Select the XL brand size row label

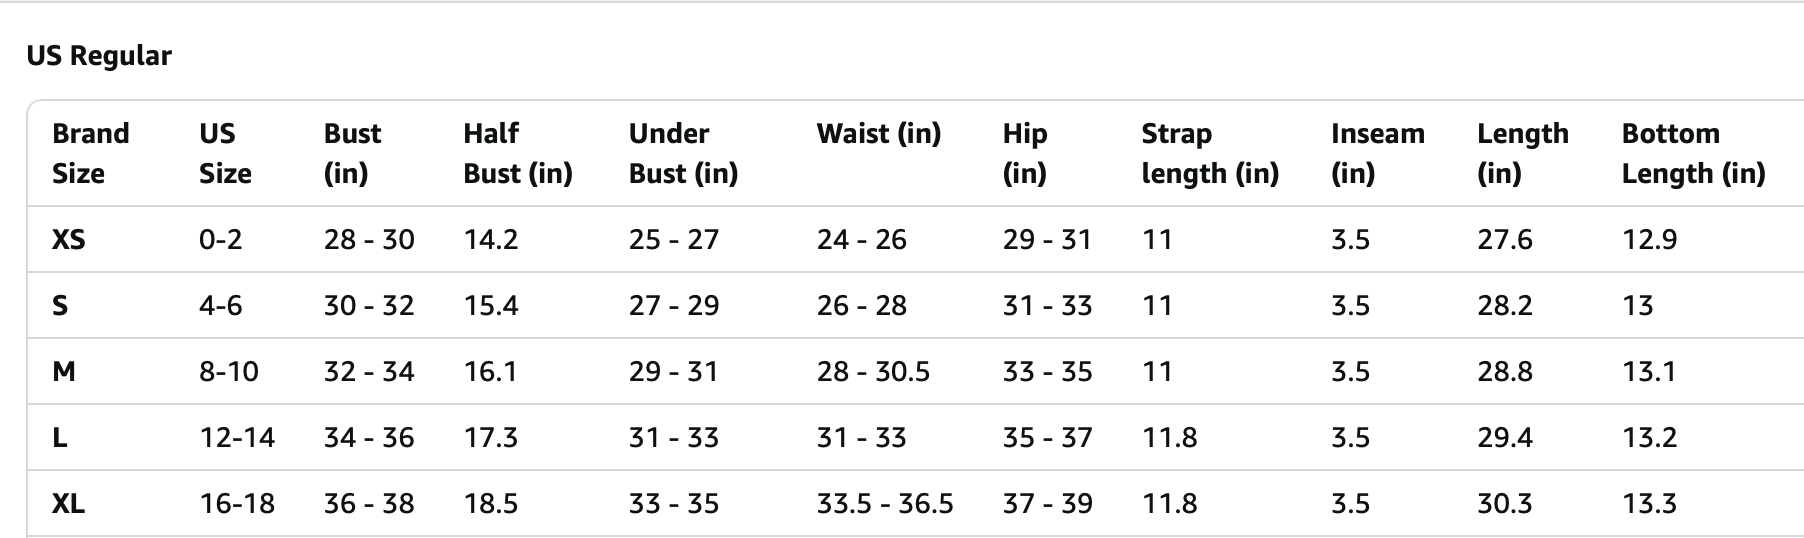68,504
